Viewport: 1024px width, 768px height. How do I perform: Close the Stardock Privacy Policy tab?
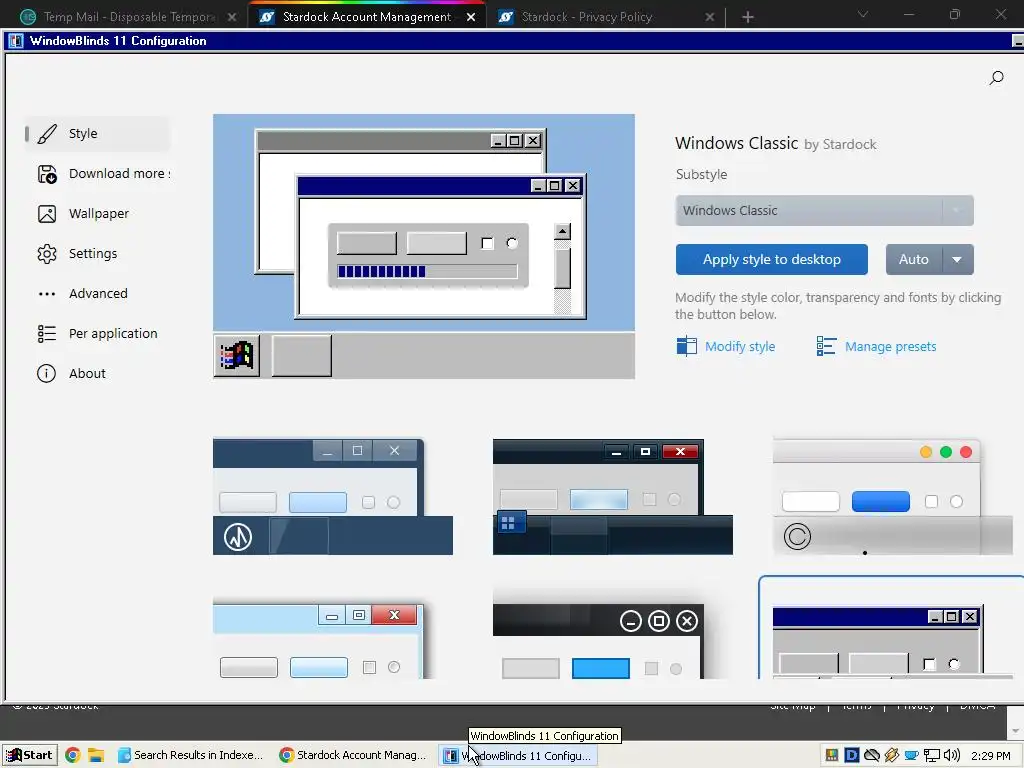click(710, 17)
